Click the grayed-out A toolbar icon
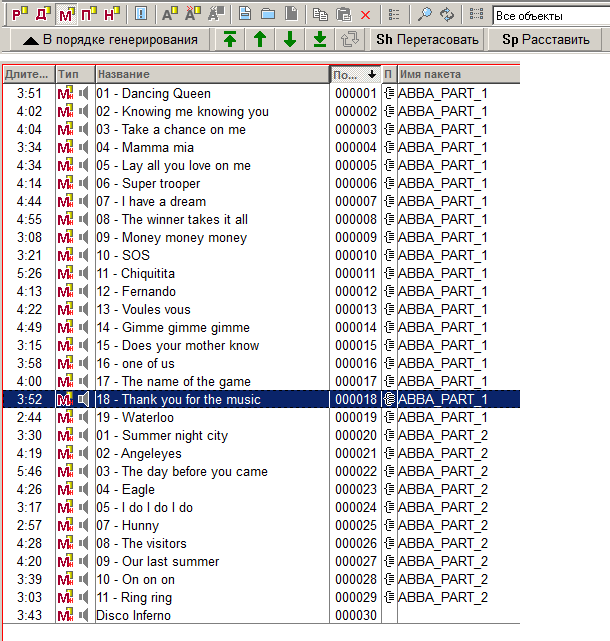Viewport: 610px width, 641px height. tap(216, 15)
